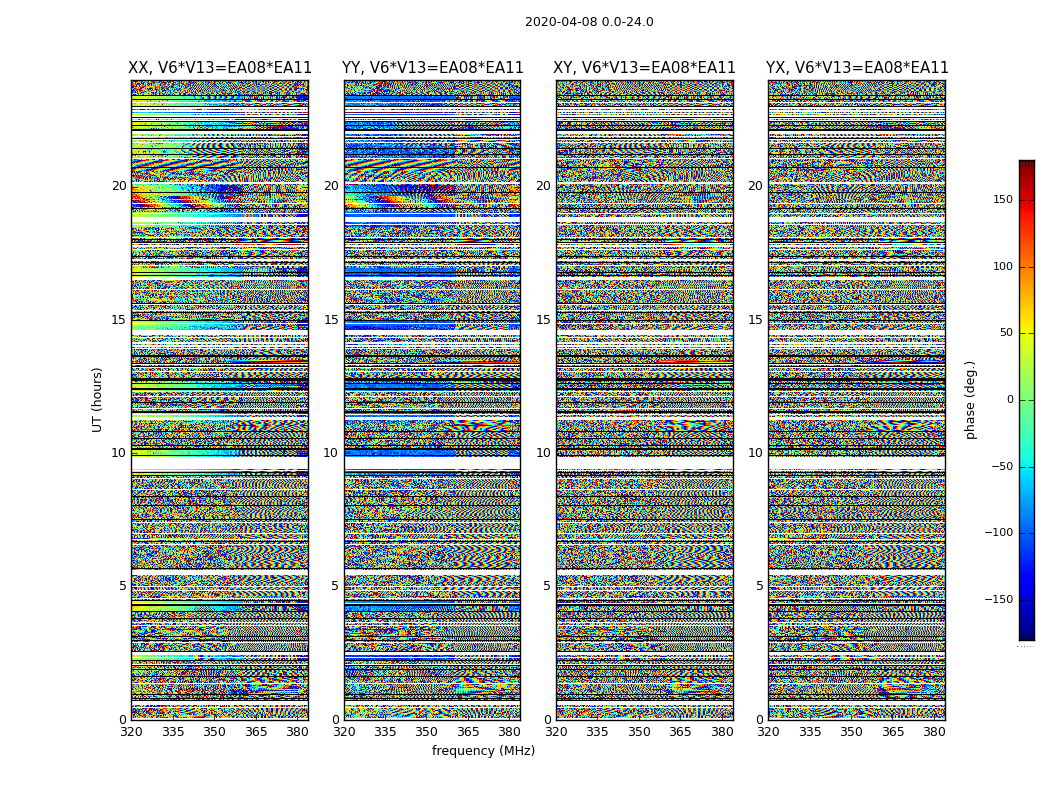1050x800 pixels.
Task: Click the 0 hour tick beside XX panel
Action: (x=123, y=720)
